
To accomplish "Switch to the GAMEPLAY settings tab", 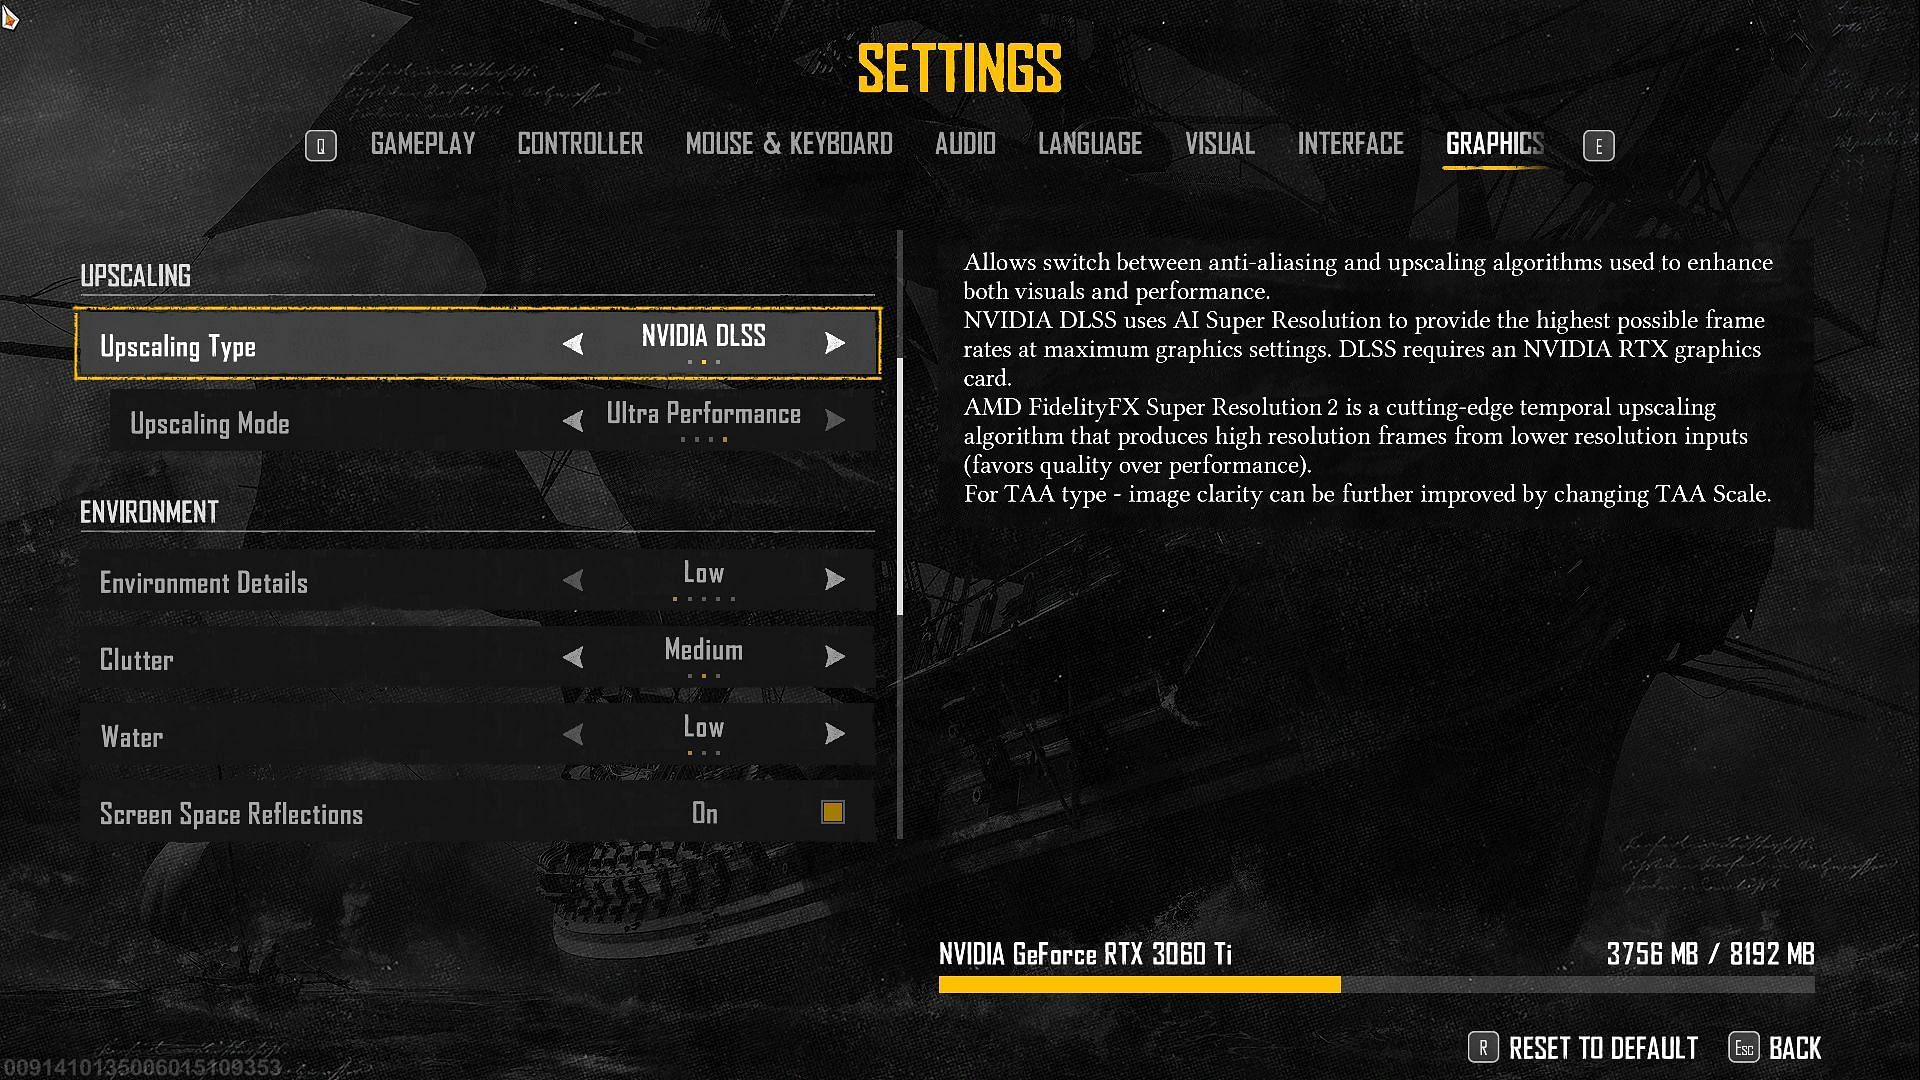I will click(422, 144).
